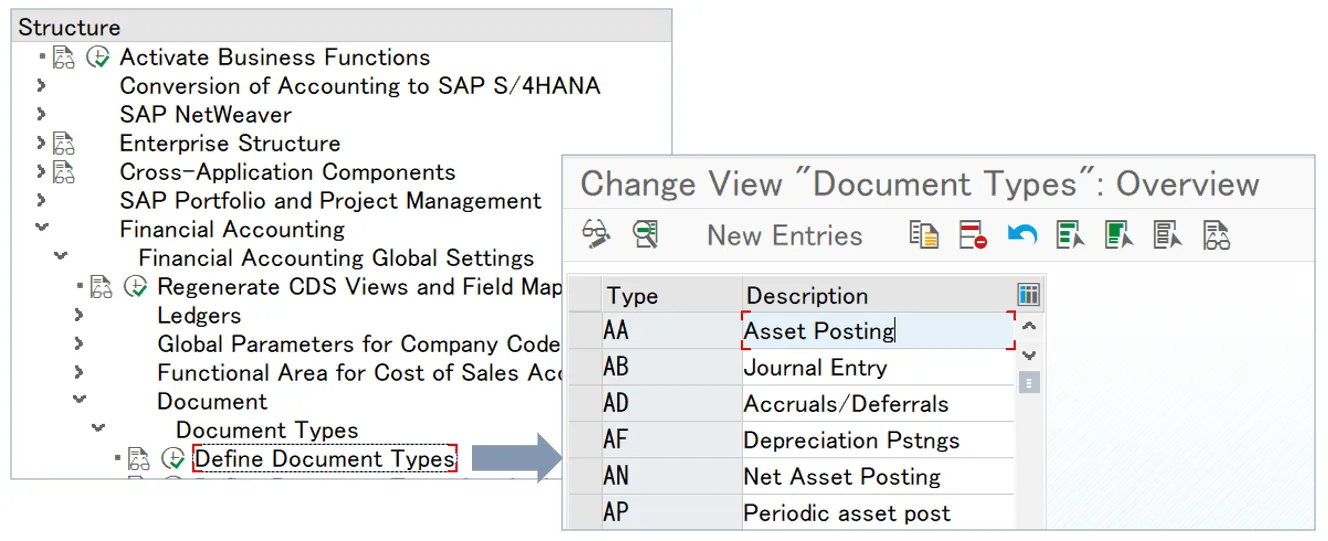Viewport: 1328px width, 541px height.
Task: Select the row marker for type AD
Action: 585,404
